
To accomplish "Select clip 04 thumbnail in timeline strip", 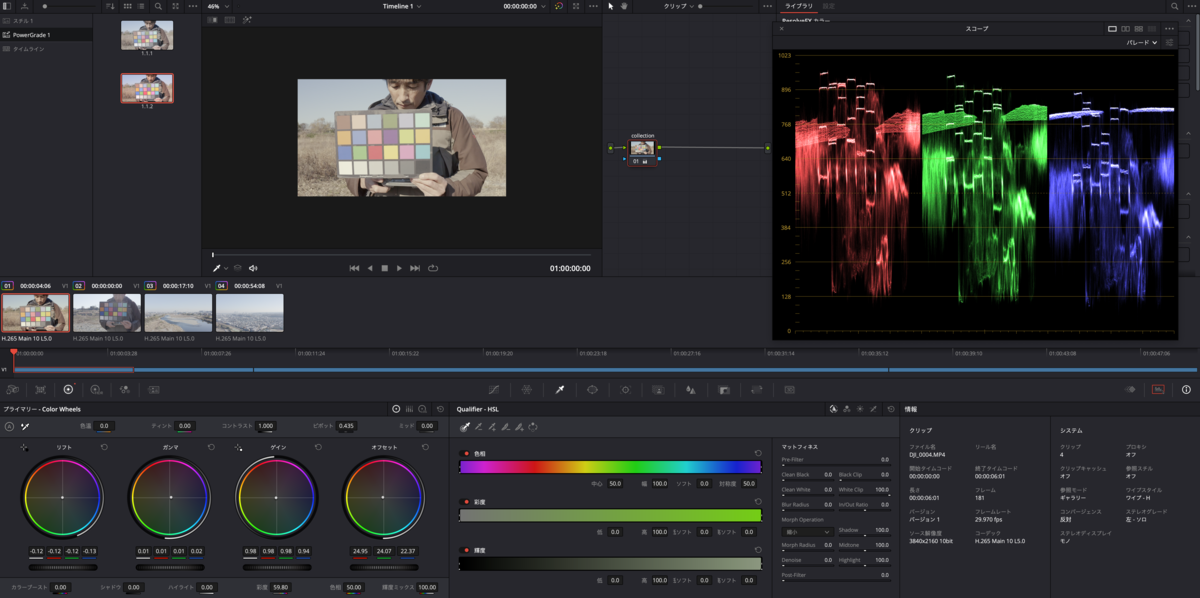I will (x=249, y=313).
